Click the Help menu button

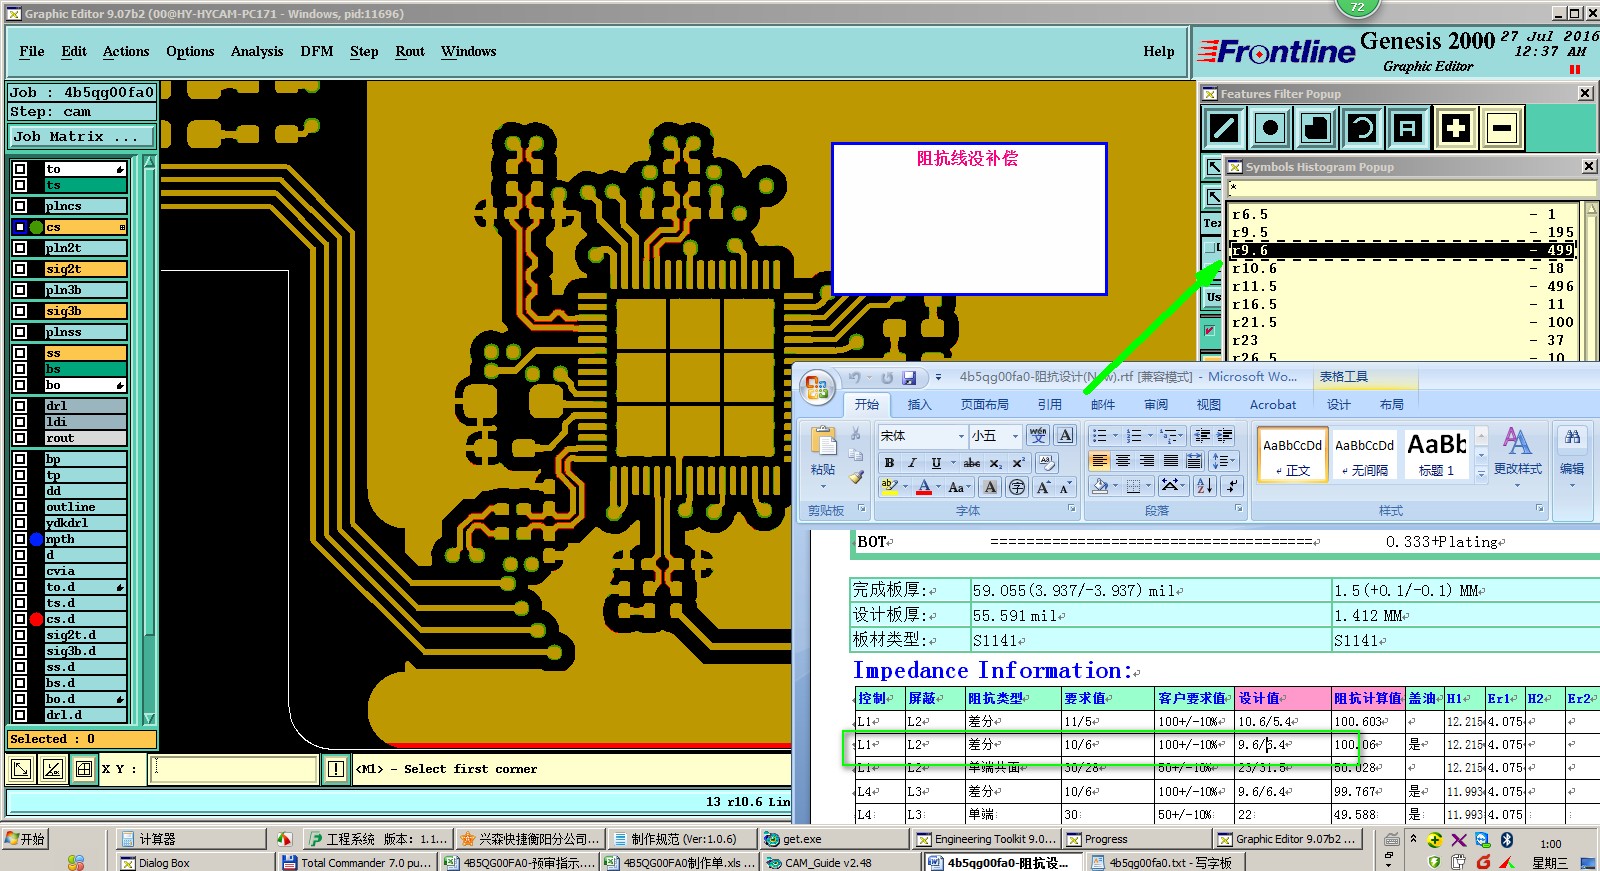pos(1159,51)
